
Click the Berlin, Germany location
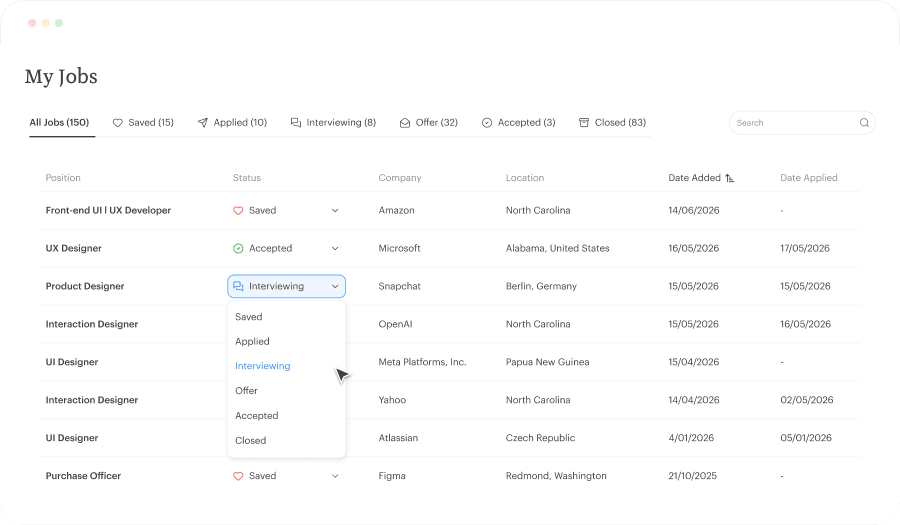tap(541, 286)
